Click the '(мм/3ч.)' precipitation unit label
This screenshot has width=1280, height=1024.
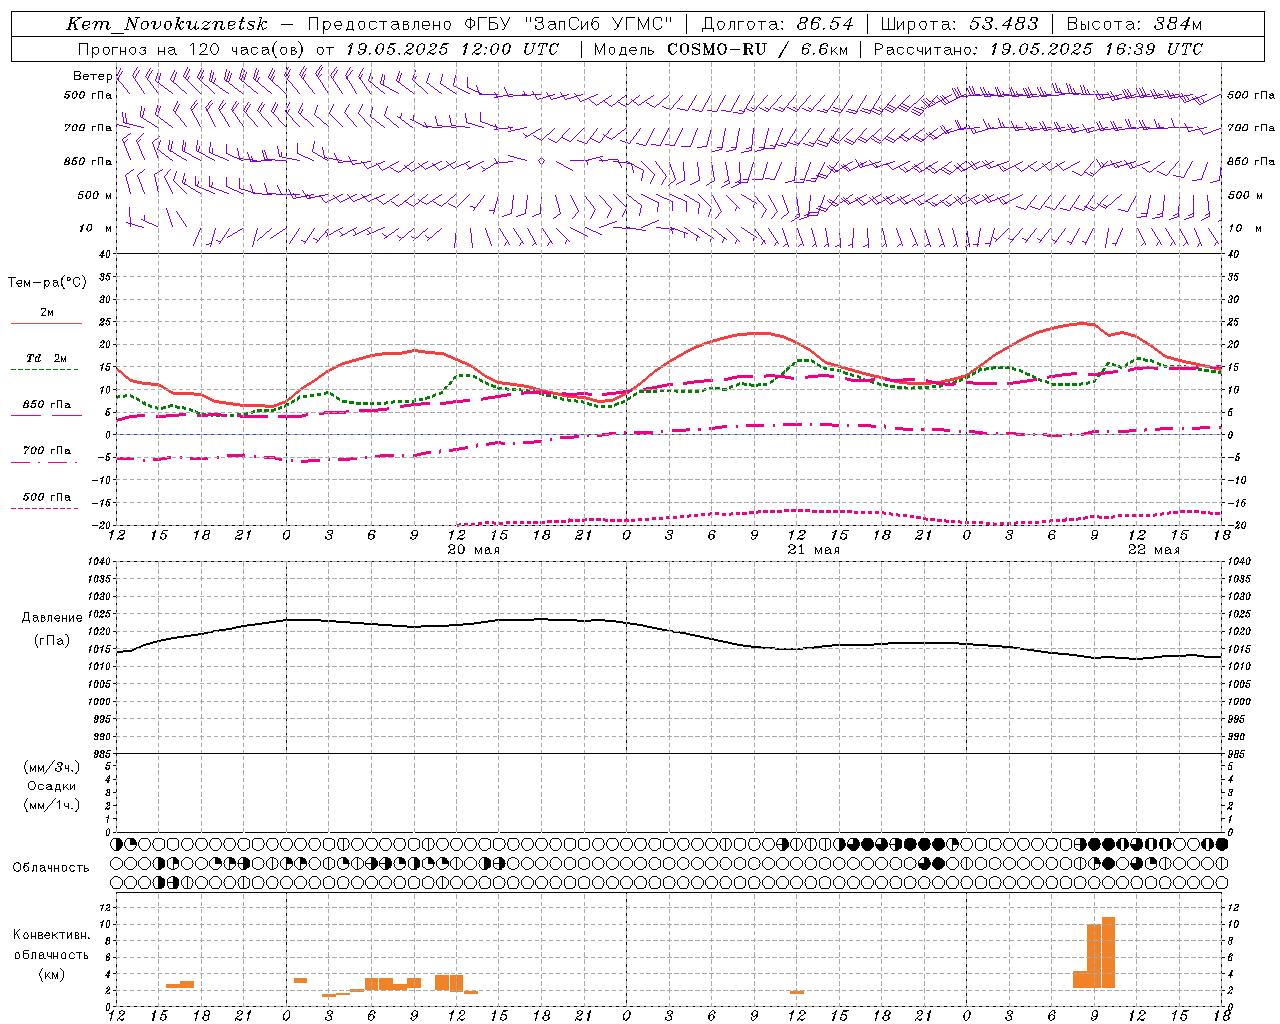point(52,767)
